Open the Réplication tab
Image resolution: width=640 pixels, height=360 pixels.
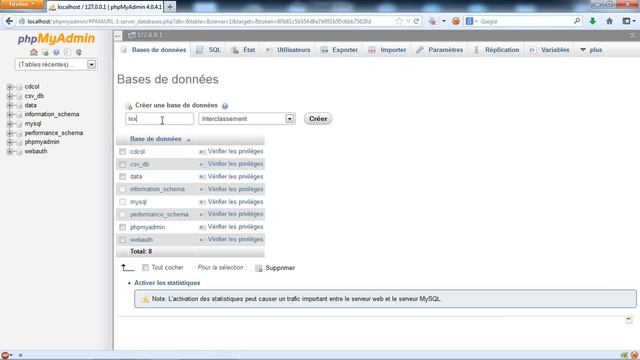click(496, 50)
